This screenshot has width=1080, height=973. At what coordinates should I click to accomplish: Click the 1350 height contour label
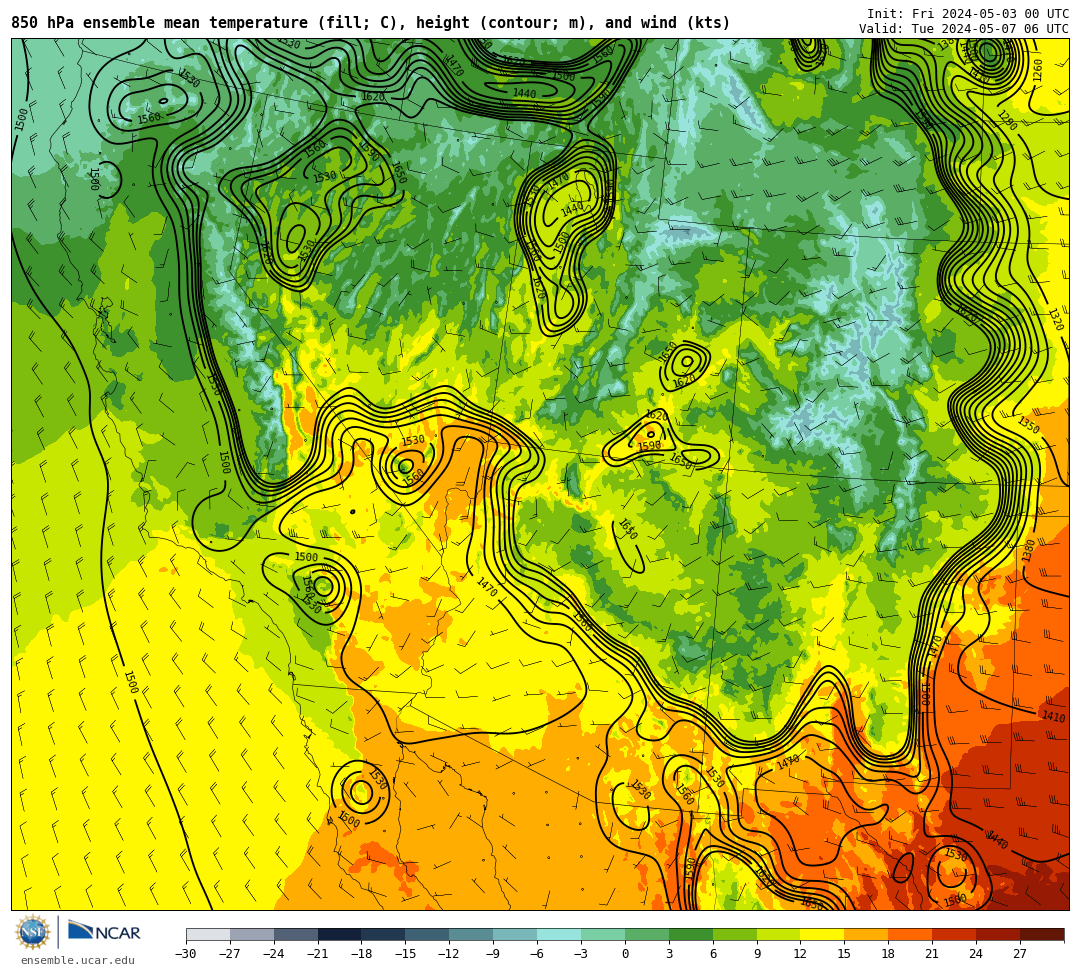(1028, 424)
